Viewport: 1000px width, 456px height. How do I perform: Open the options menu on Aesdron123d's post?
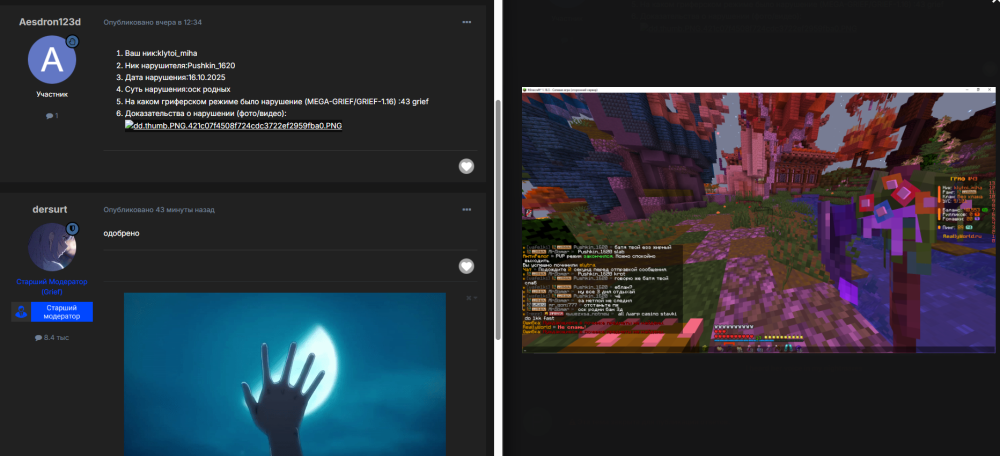click(x=467, y=22)
